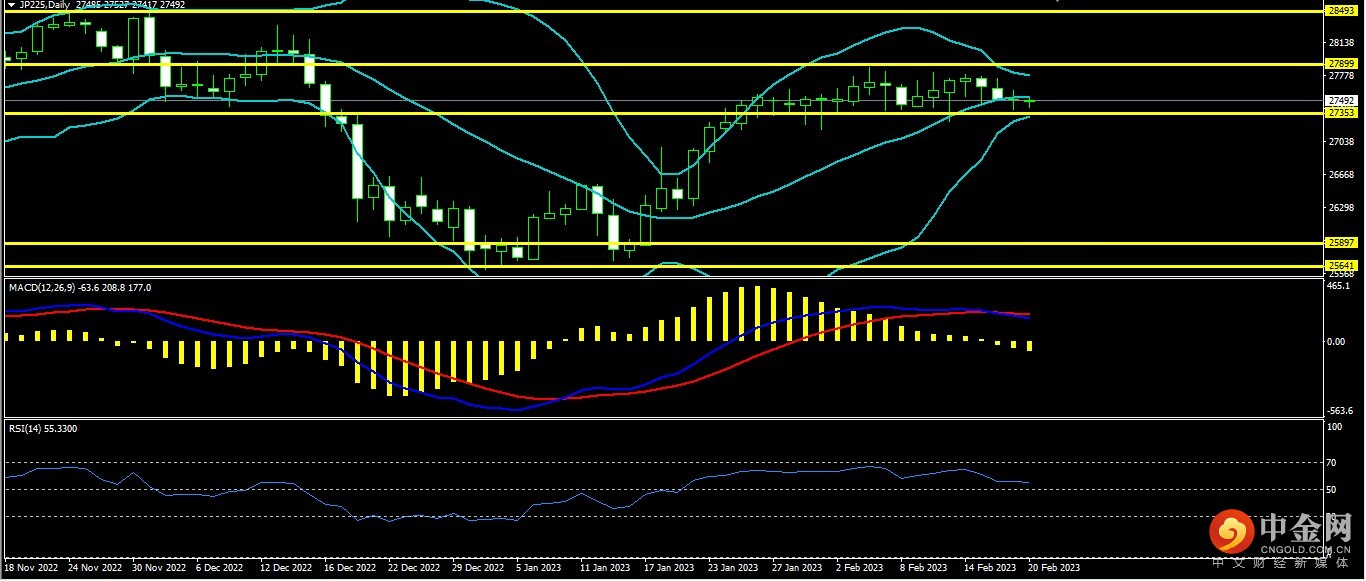Image resolution: width=1366 pixels, height=581 pixels.
Task: Click the RSI 70 level scale label
Action: [1332, 463]
